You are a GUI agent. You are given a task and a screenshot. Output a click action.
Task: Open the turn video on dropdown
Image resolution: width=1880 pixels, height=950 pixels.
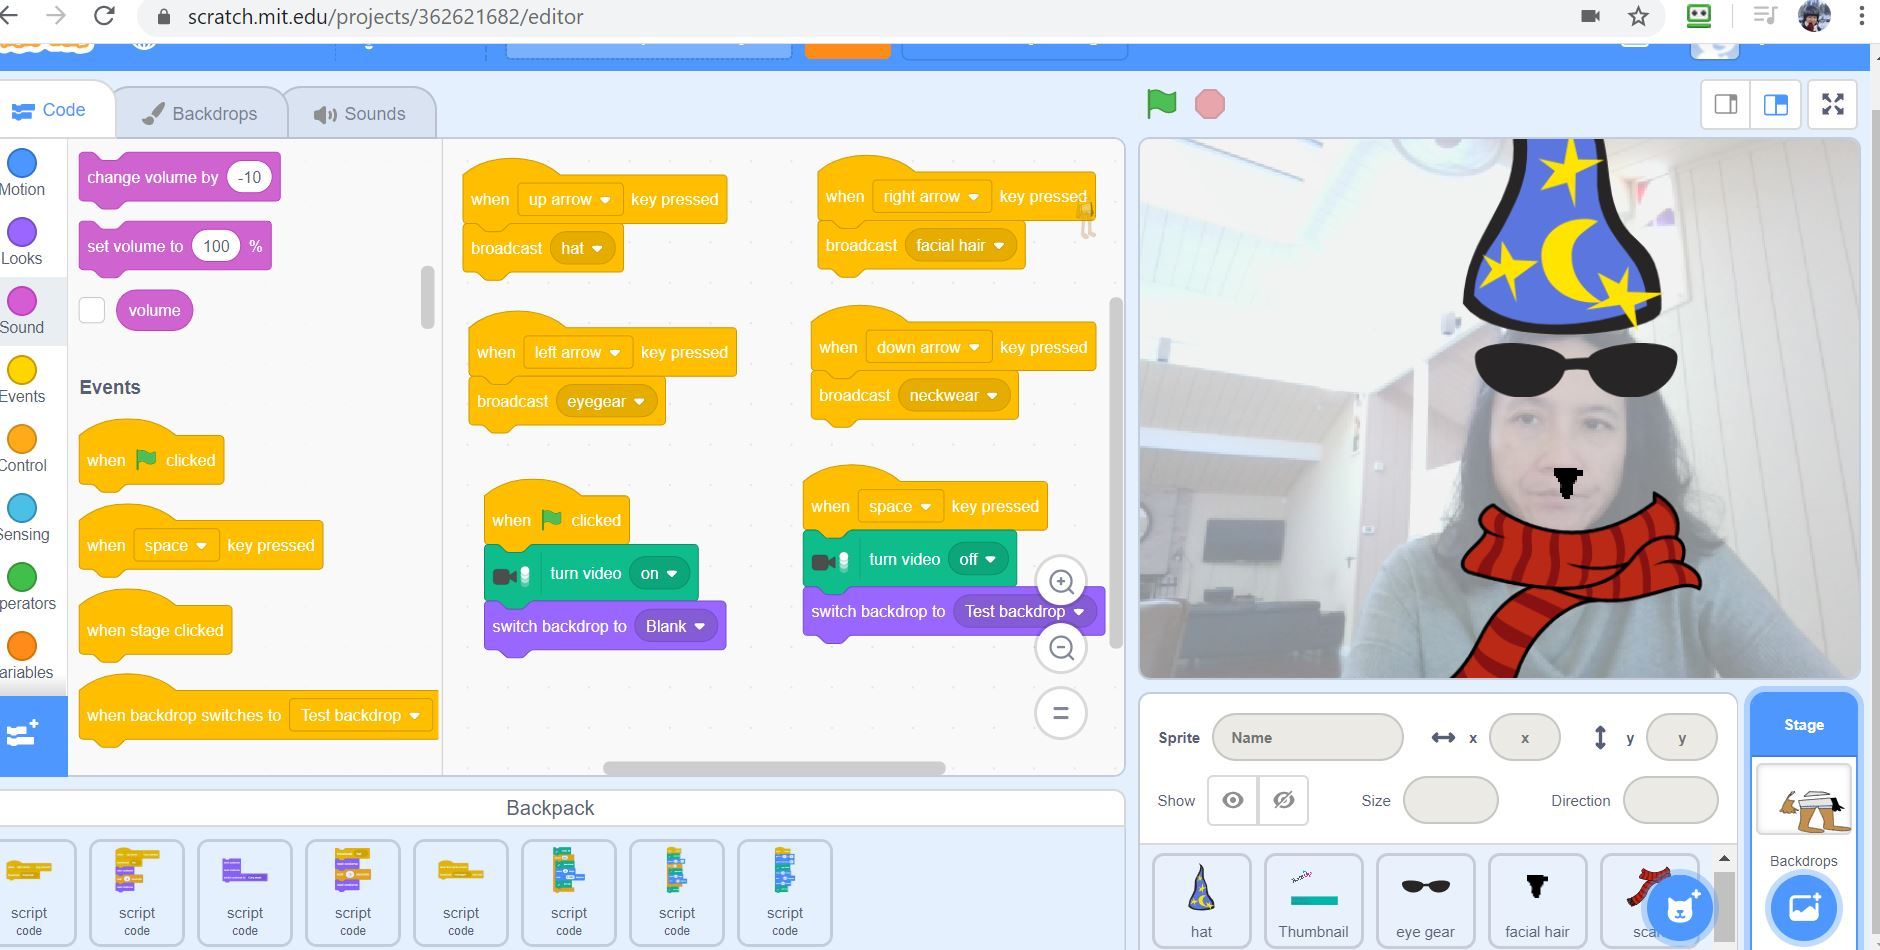click(659, 573)
